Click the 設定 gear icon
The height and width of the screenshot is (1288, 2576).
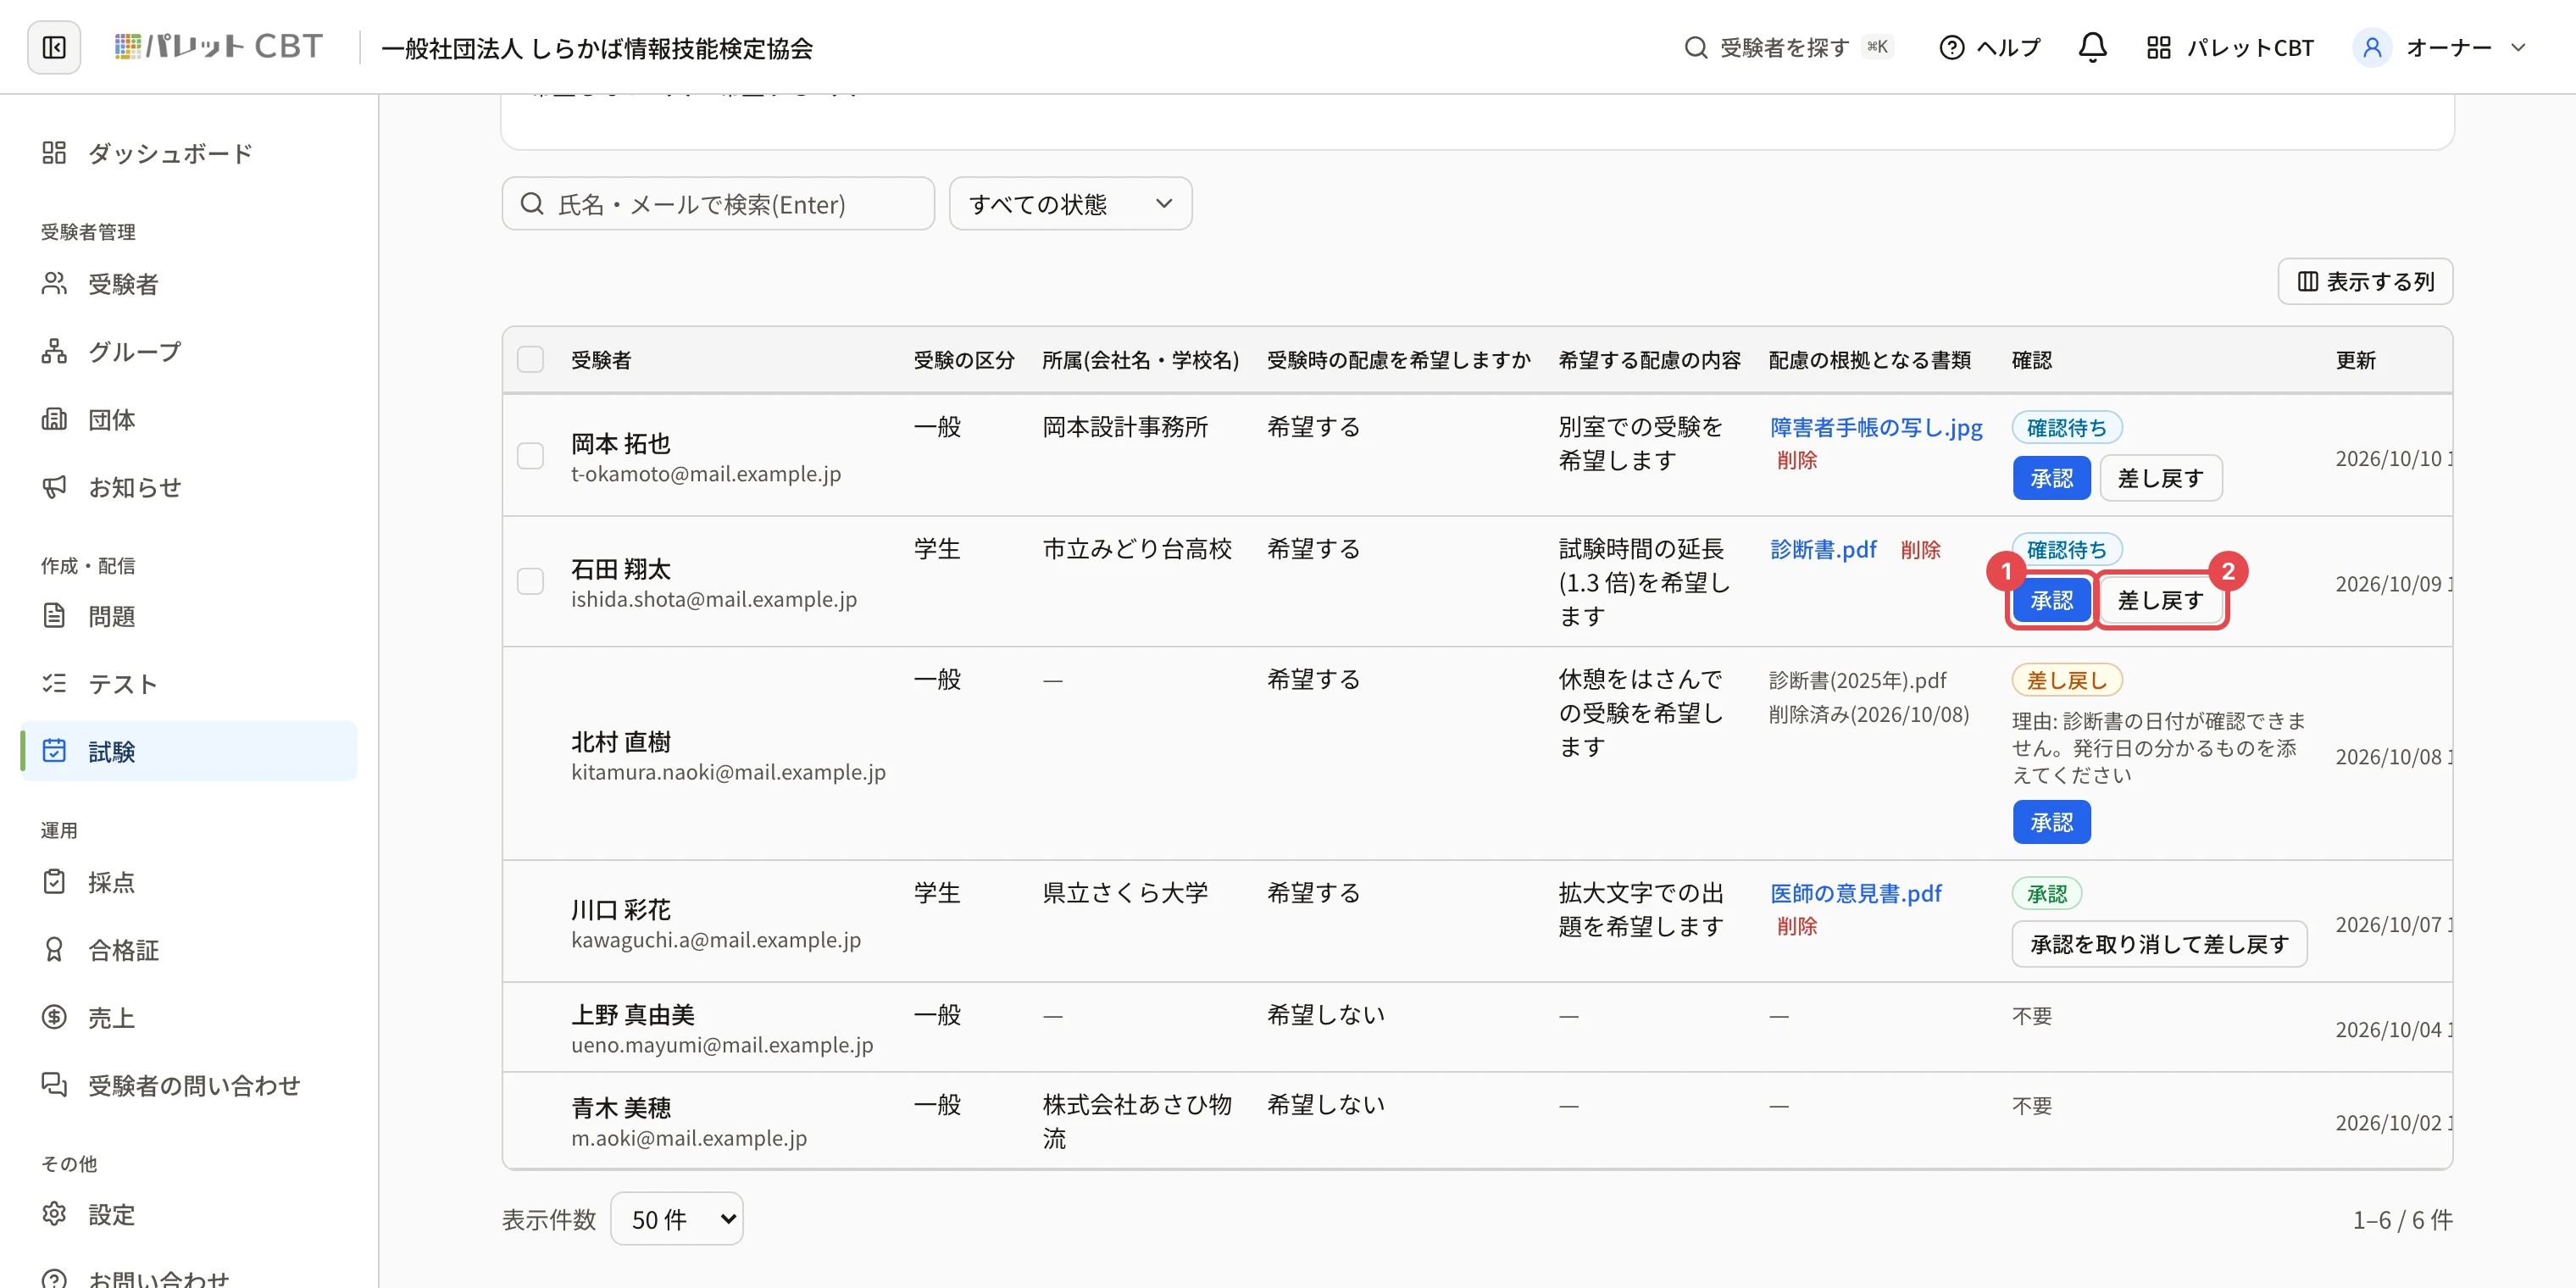point(54,1214)
